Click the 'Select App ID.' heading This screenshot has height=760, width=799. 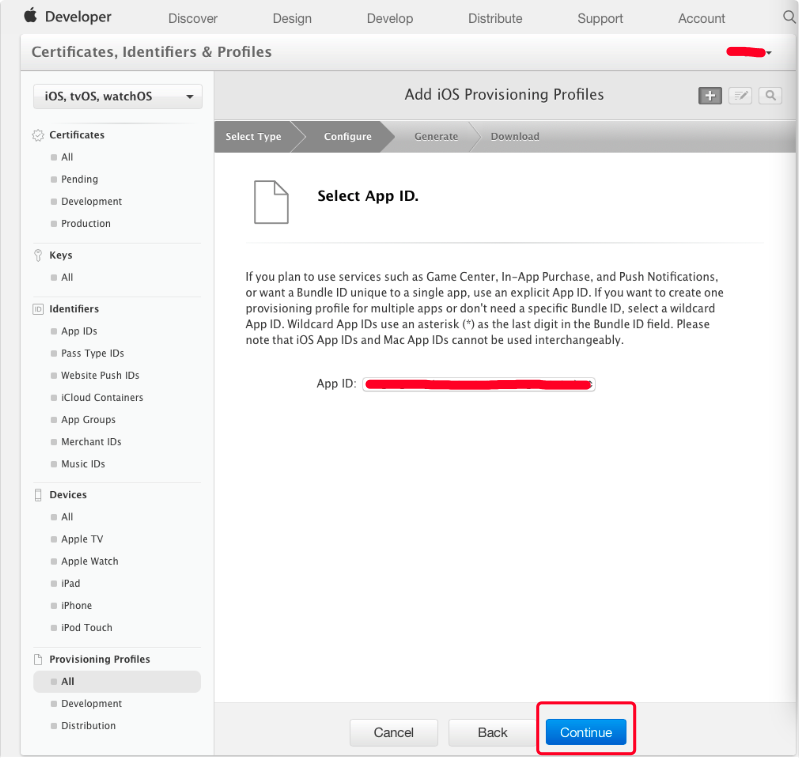click(368, 196)
